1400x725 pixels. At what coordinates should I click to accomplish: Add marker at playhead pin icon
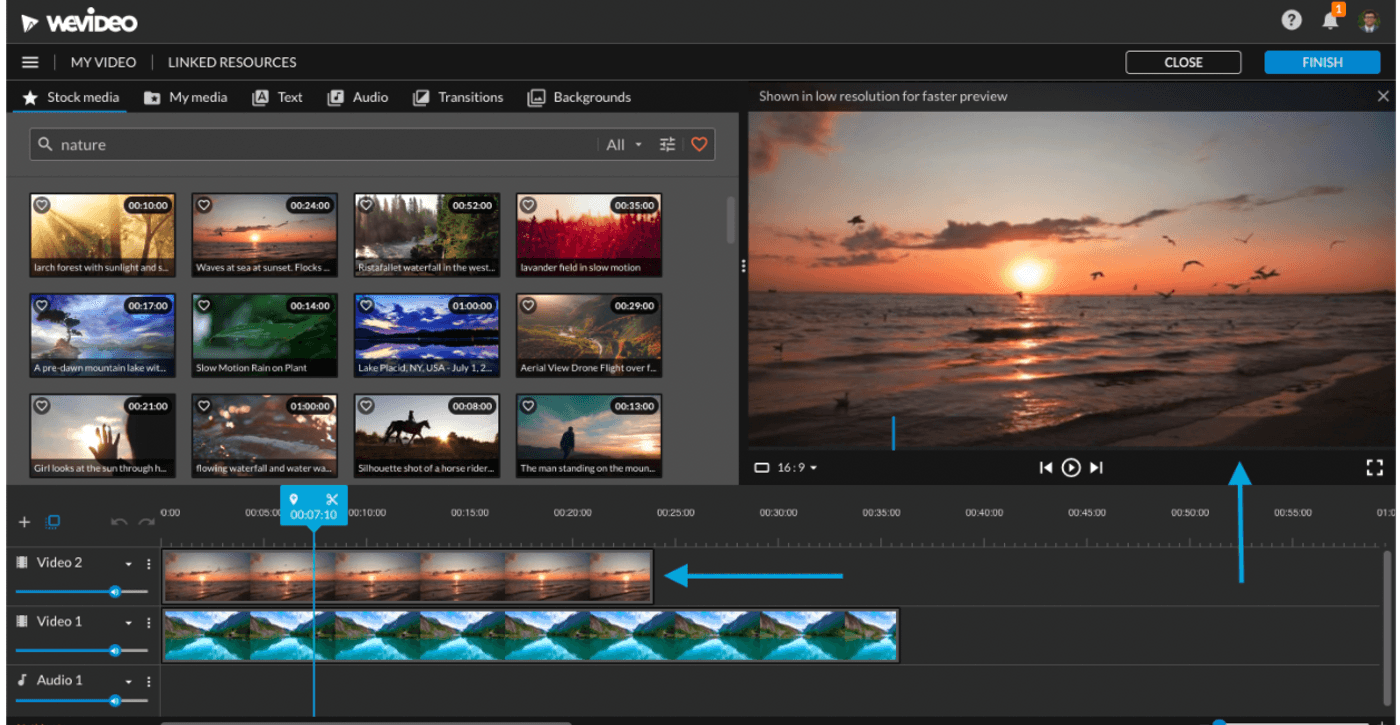pyautogui.click(x=294, y=499)
